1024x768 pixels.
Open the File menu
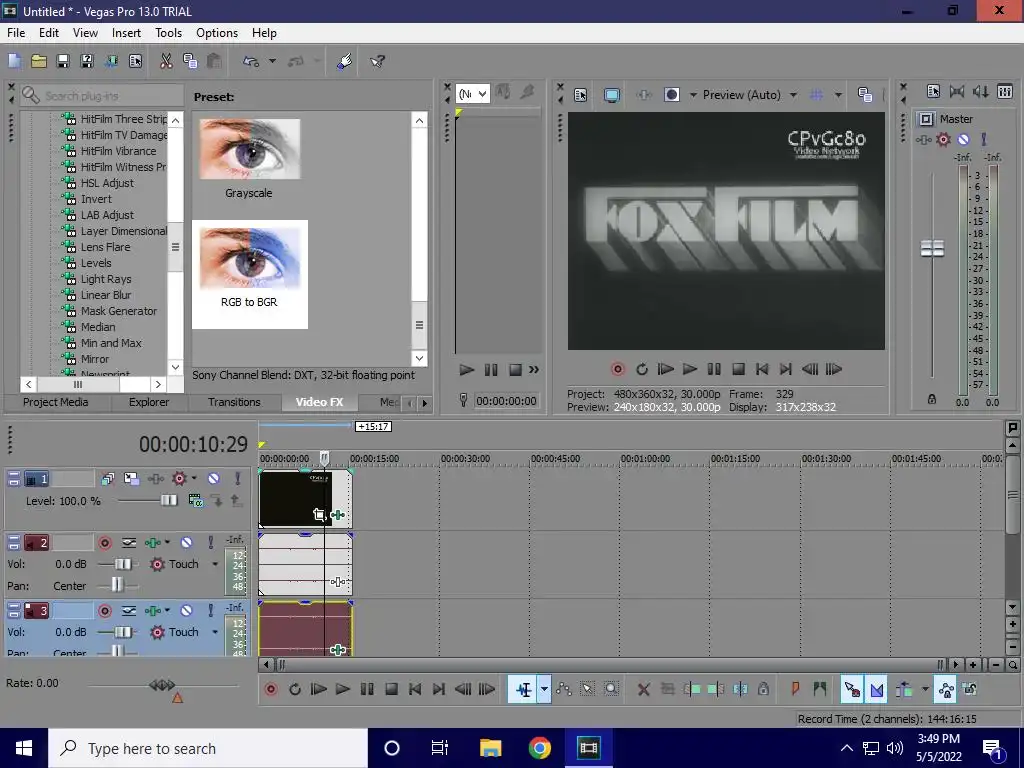(x=16, y=33)
